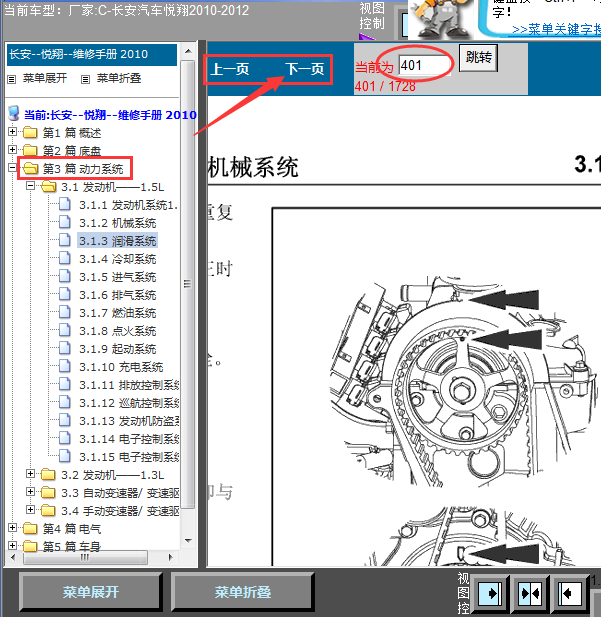
Task: Click the bottom 菜单折叠 button
Action: (x=242, y=592)
